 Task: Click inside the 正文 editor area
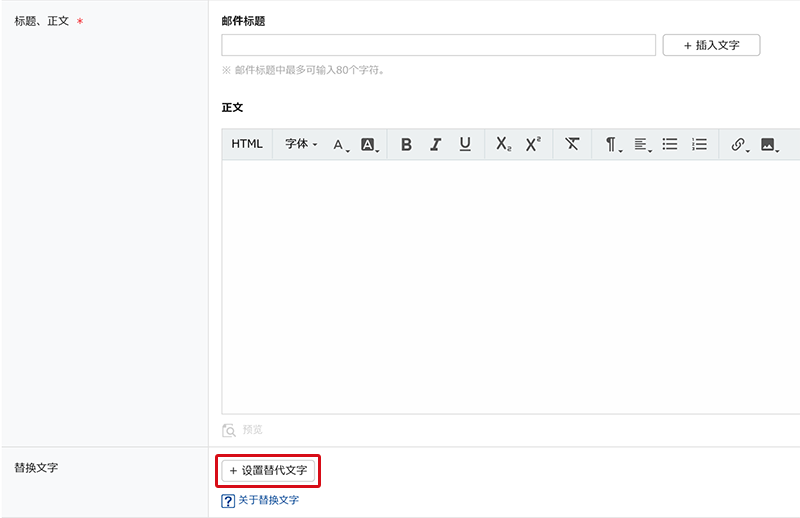coord(510,287)
